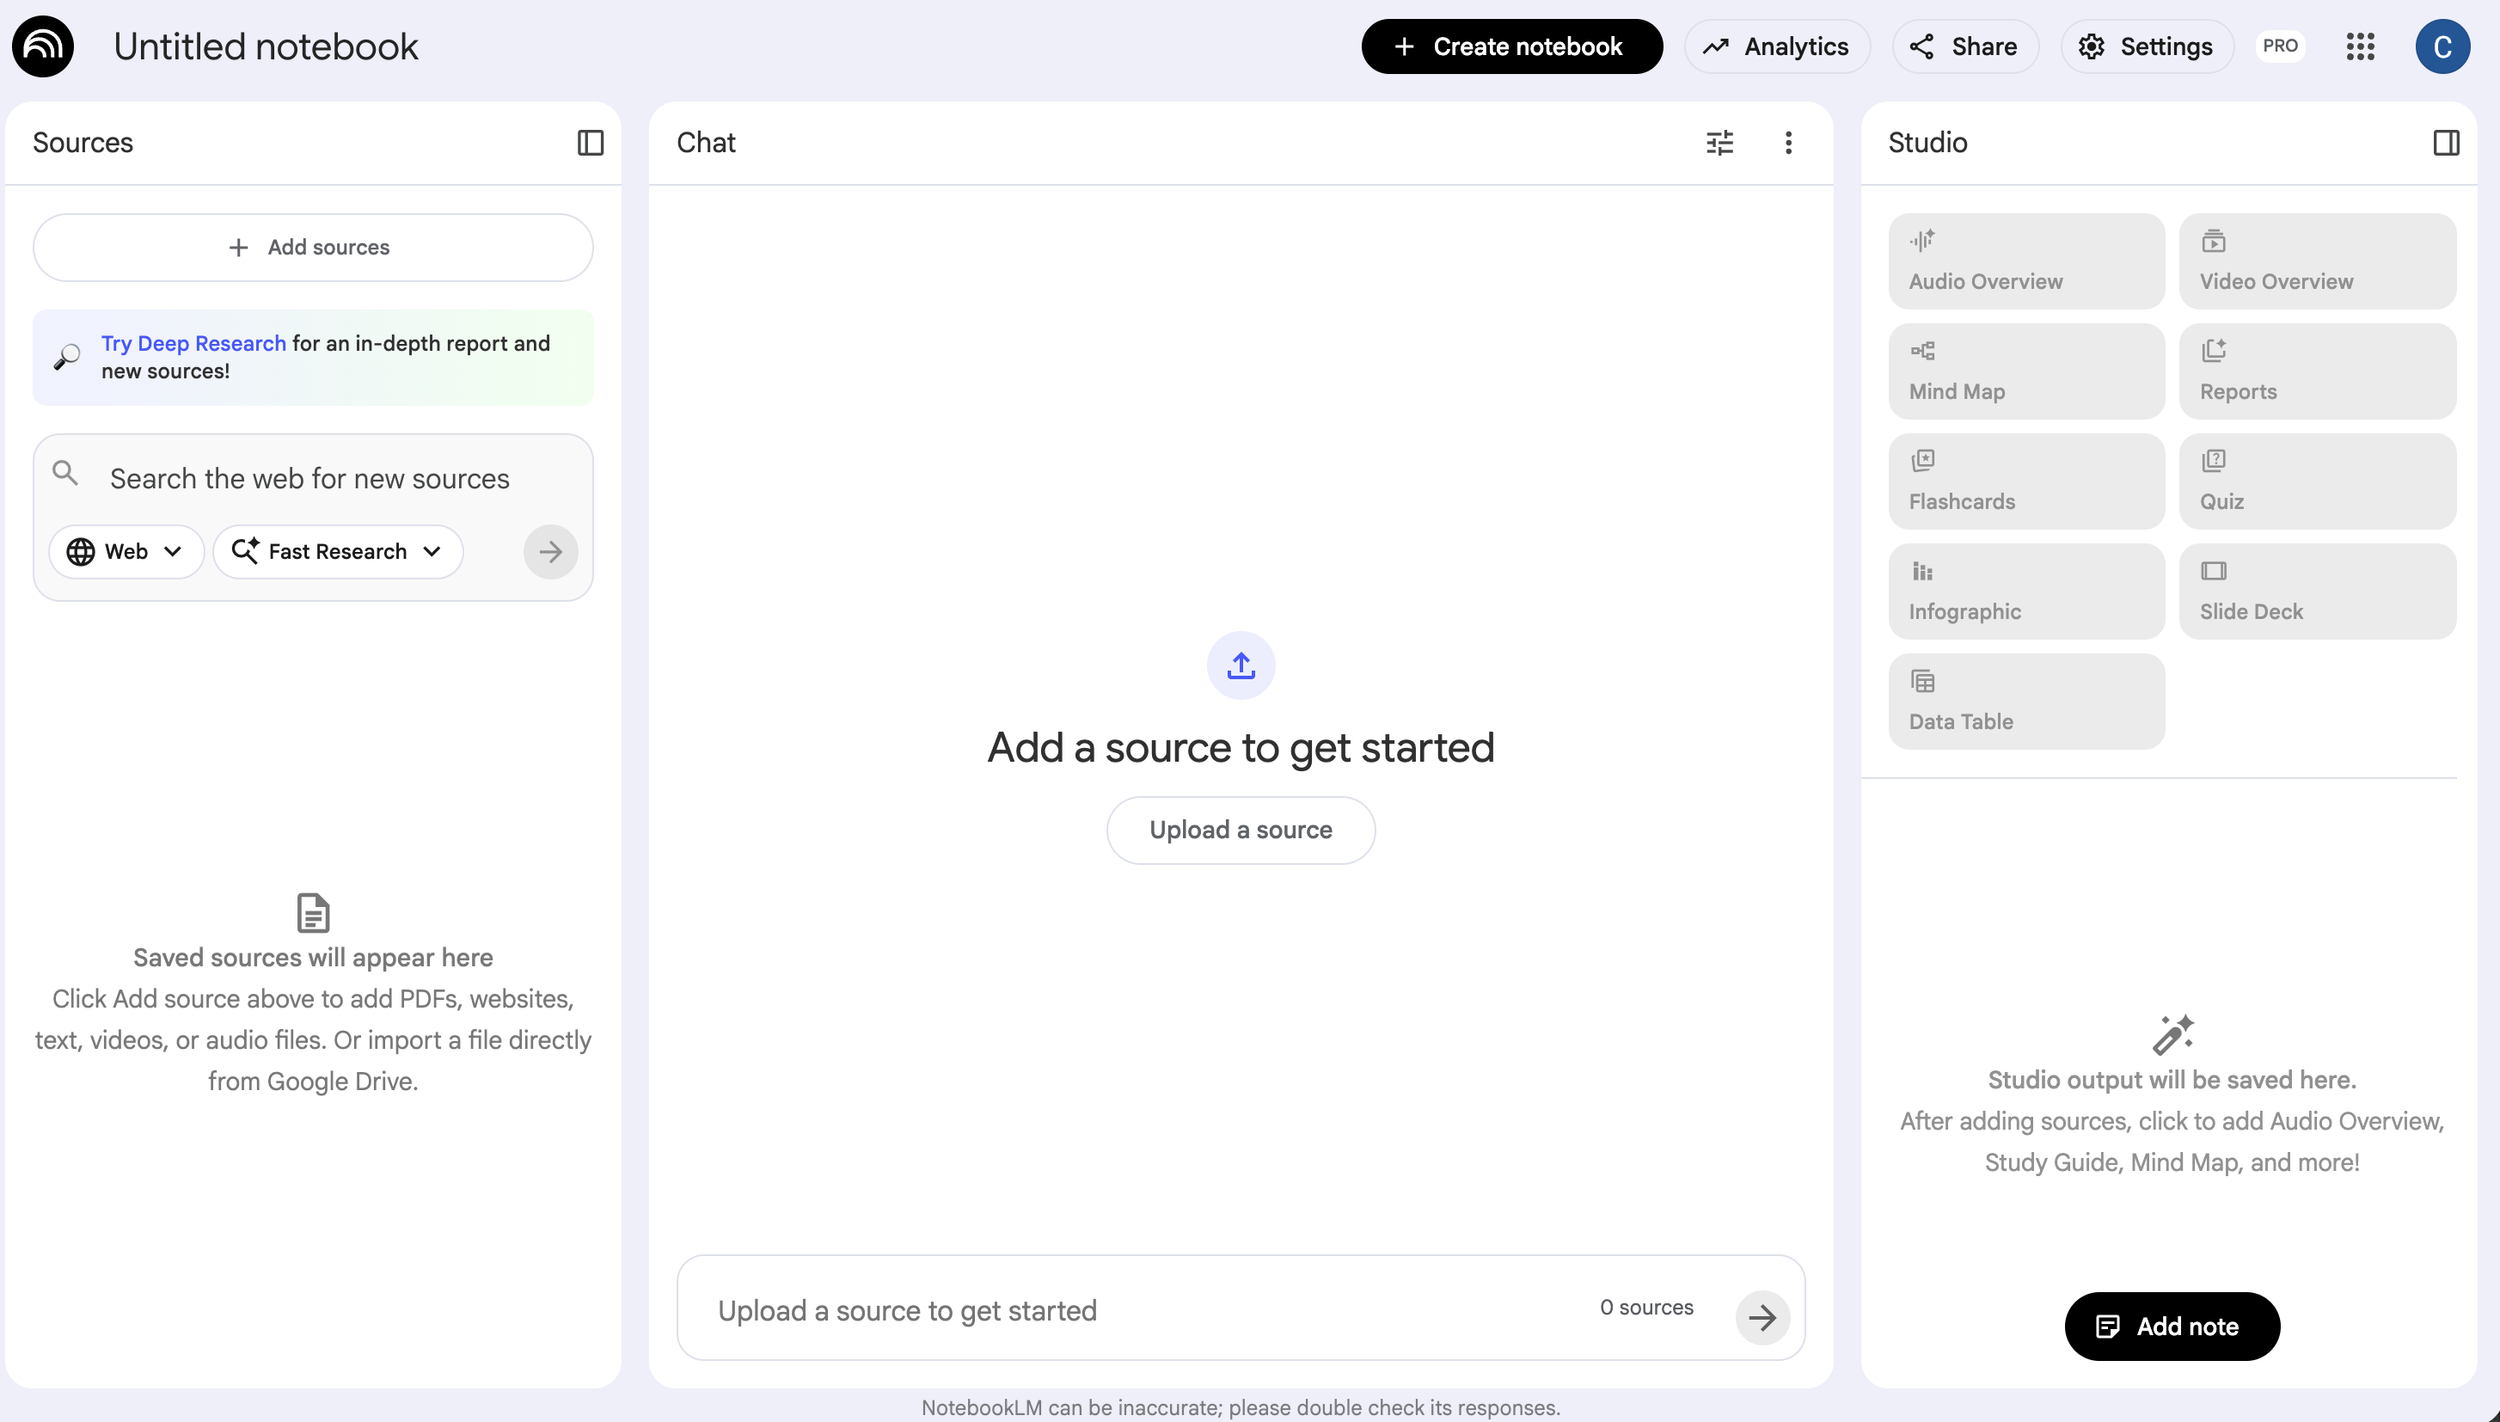Viewport: 2500px width, 1422px height.
Task: Expand the Web source type dropdown
Action: point(126,552)
